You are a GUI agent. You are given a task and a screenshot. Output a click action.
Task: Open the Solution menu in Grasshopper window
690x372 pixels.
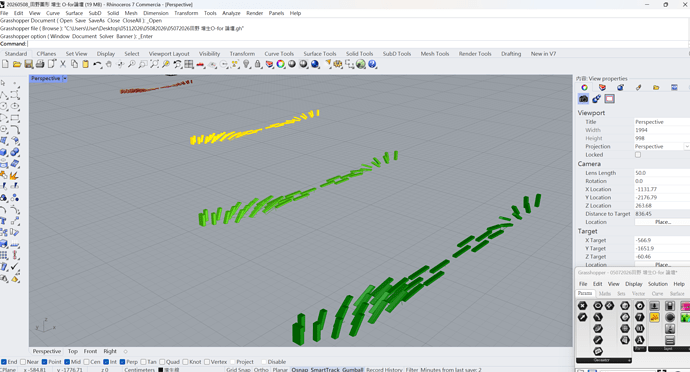tap(657, 284)
